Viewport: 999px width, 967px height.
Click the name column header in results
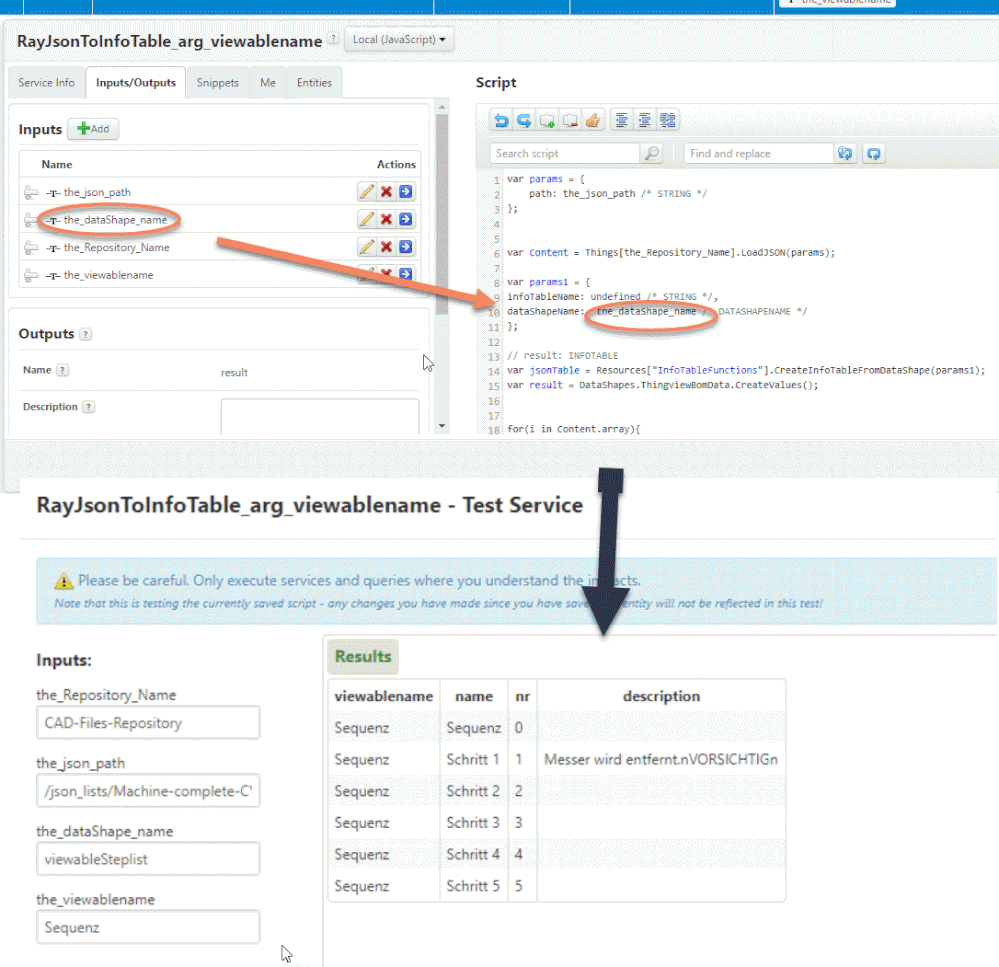(x=474, y=696)
